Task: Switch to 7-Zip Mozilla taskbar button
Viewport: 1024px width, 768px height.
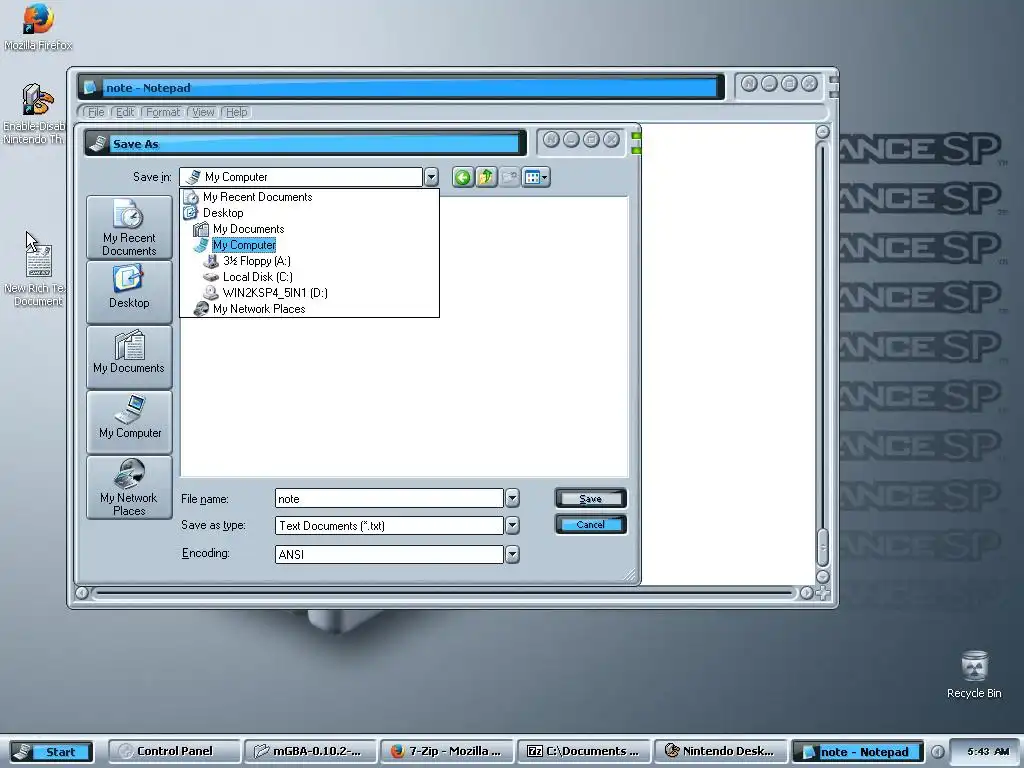Action: 447,751
